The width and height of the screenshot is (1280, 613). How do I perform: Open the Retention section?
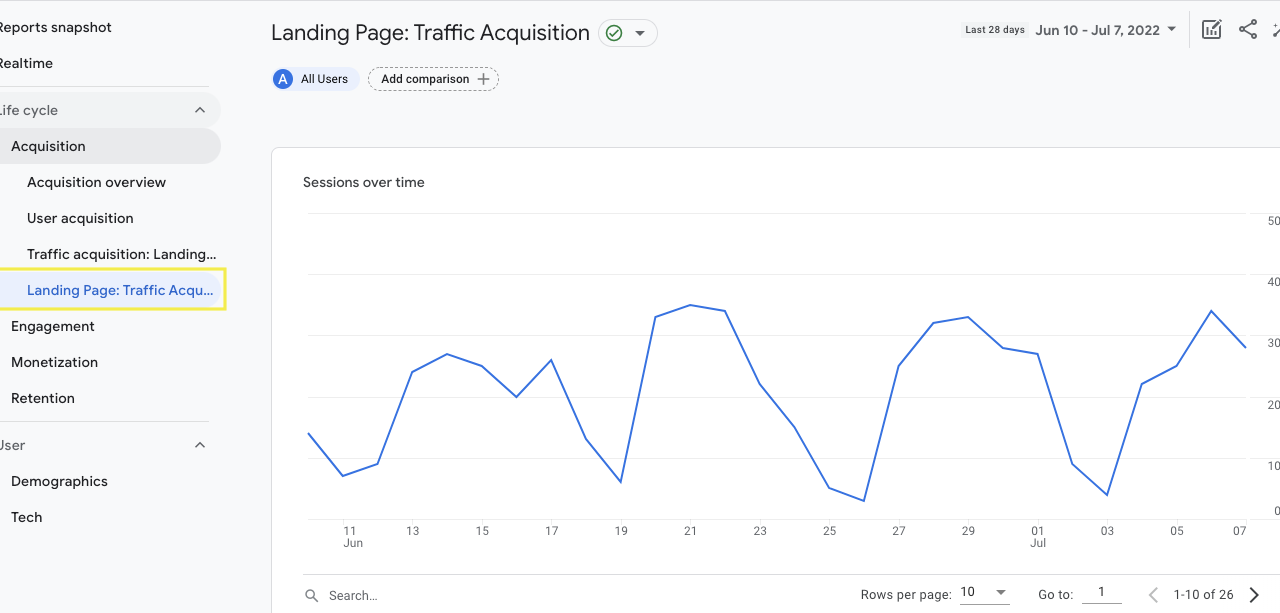tap(43, 398)
